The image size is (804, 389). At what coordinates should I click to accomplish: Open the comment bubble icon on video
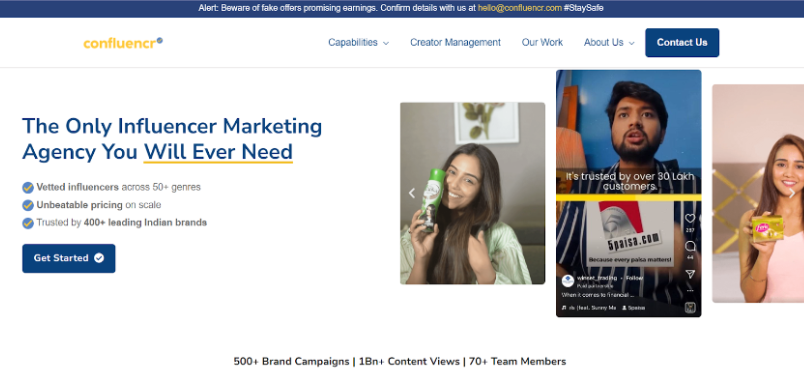point(690,246)
